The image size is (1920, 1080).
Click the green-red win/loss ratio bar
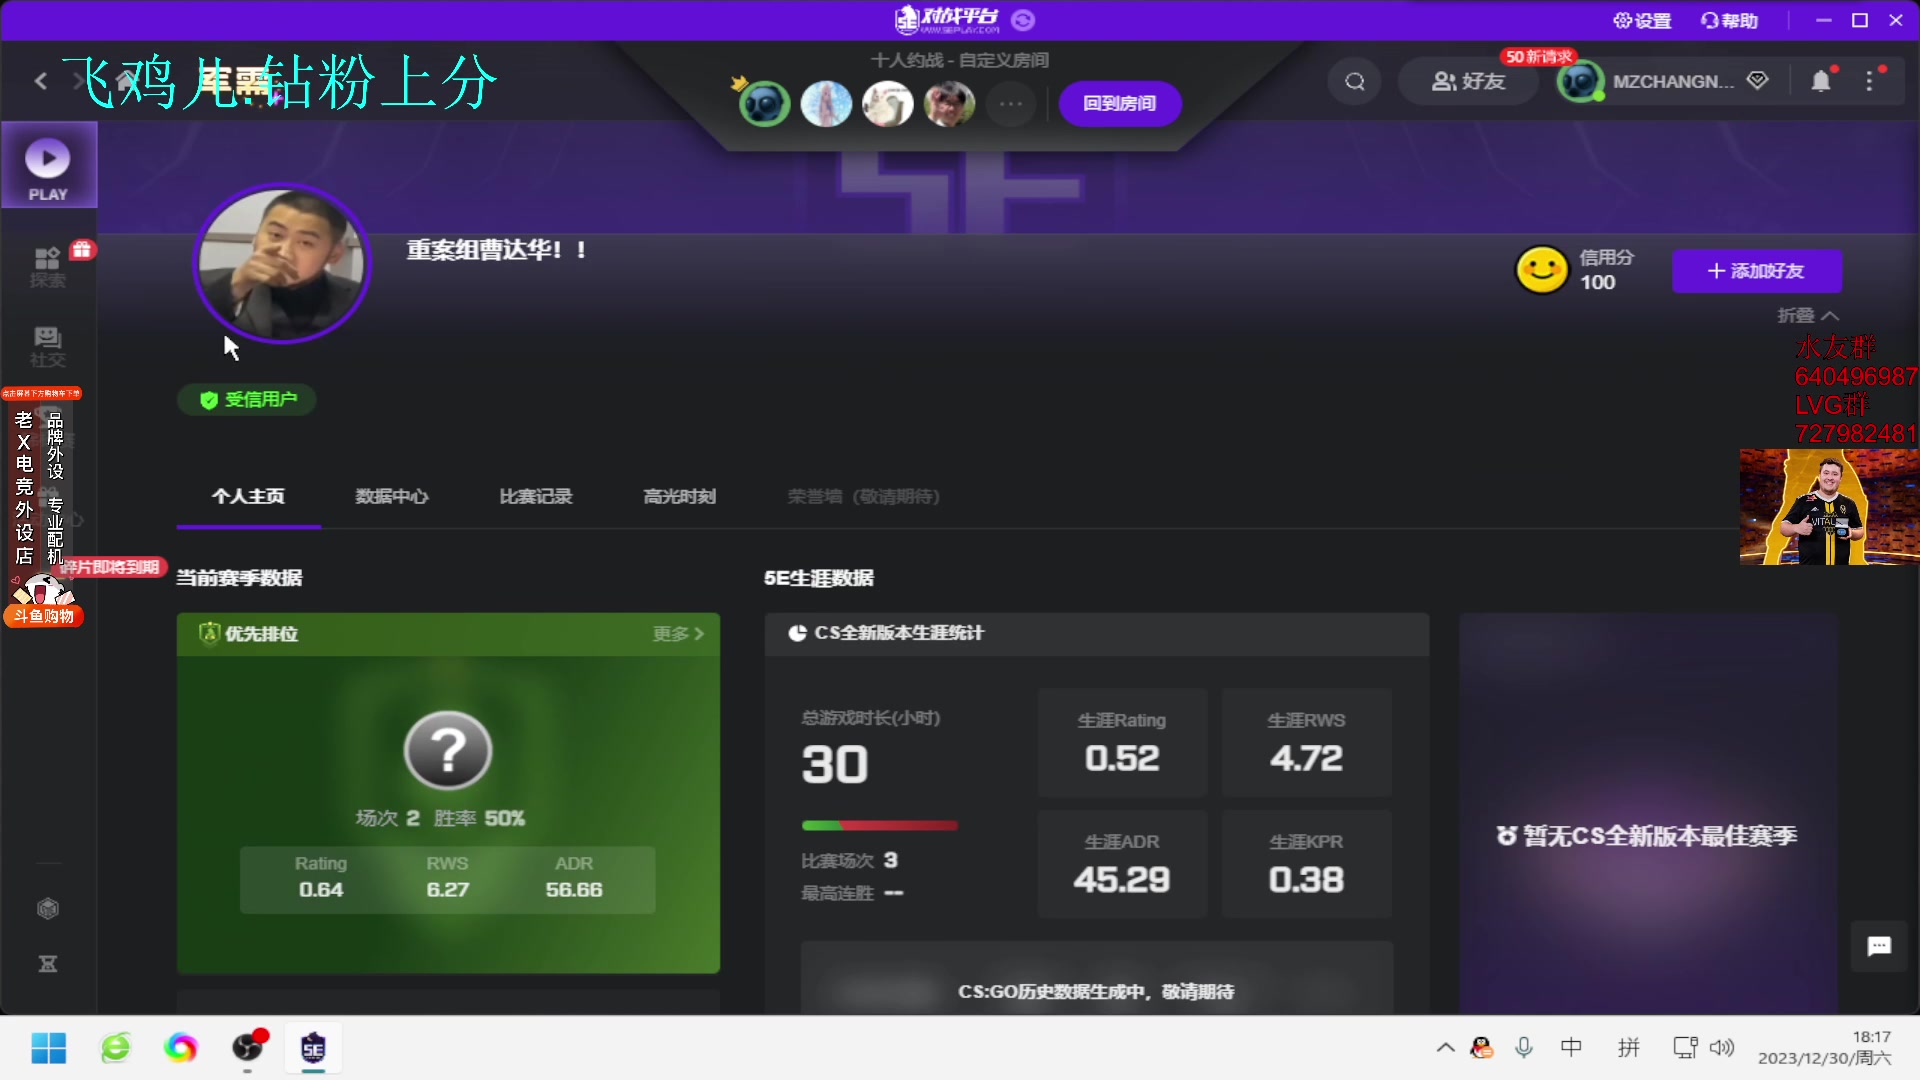tap(879, 825)
